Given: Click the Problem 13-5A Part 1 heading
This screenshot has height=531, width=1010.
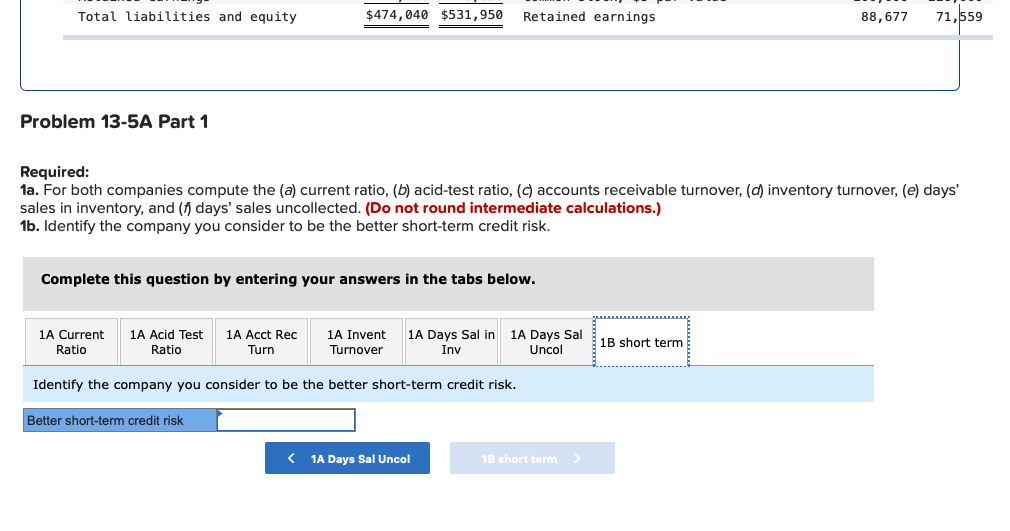Looking at the screenshot, I should click(114, 122).
